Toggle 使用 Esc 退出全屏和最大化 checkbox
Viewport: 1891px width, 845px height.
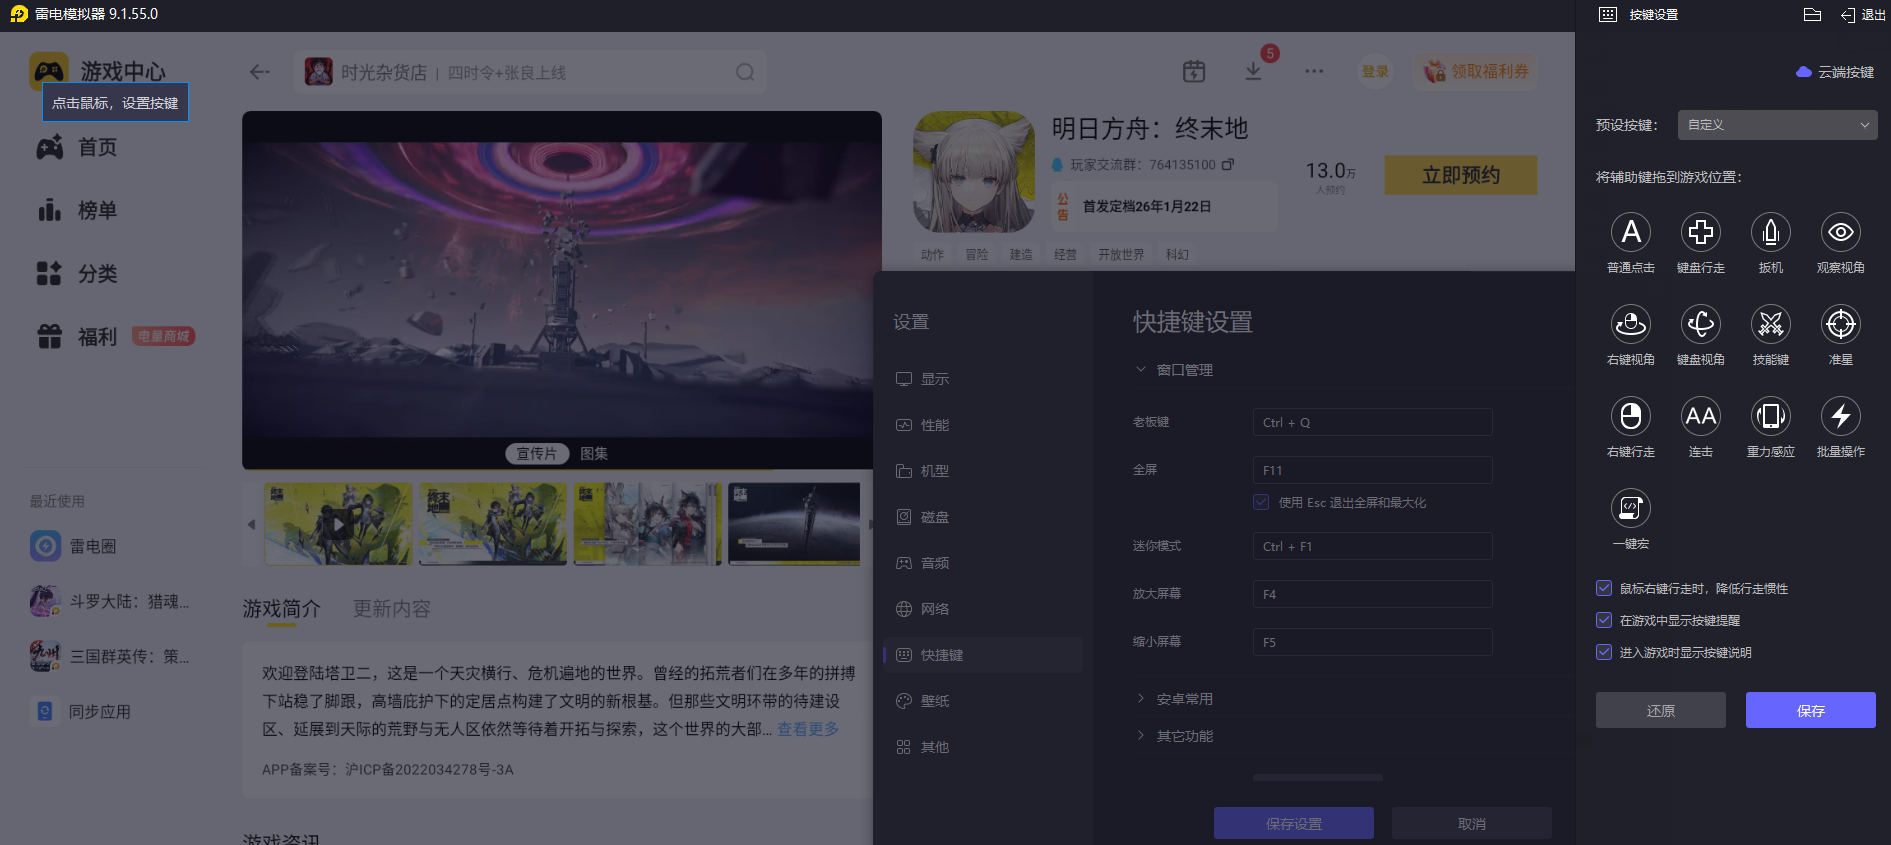tap(1261, 502)
